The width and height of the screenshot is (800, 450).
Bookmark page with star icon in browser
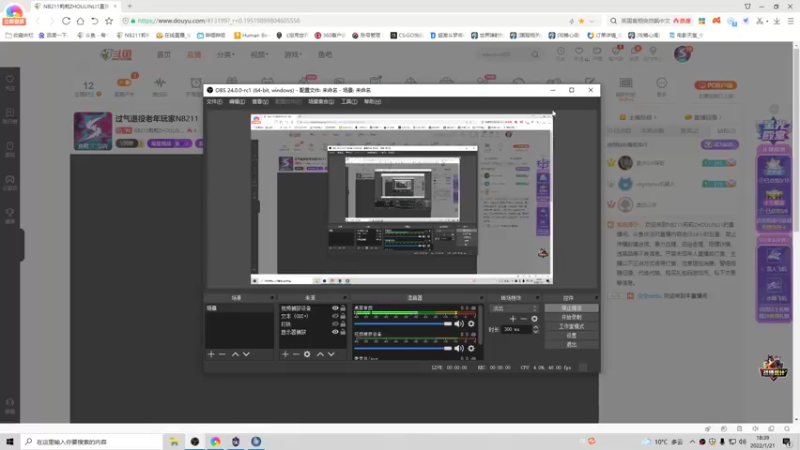click(109, 21)
